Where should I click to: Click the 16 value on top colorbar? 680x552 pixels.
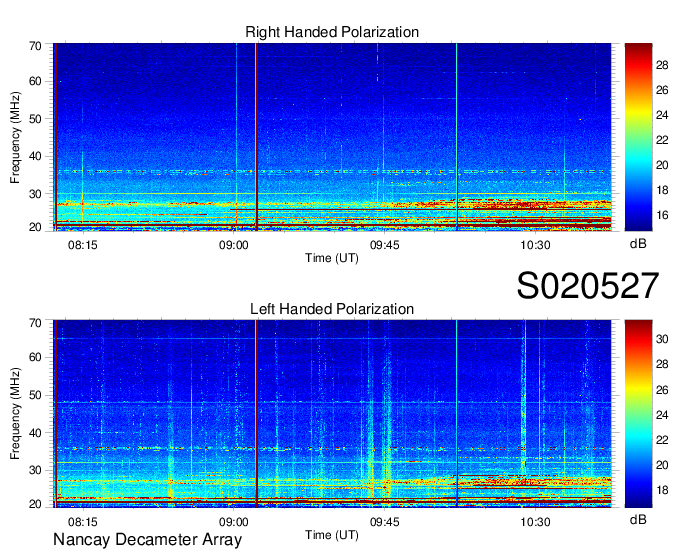(662, 215)
